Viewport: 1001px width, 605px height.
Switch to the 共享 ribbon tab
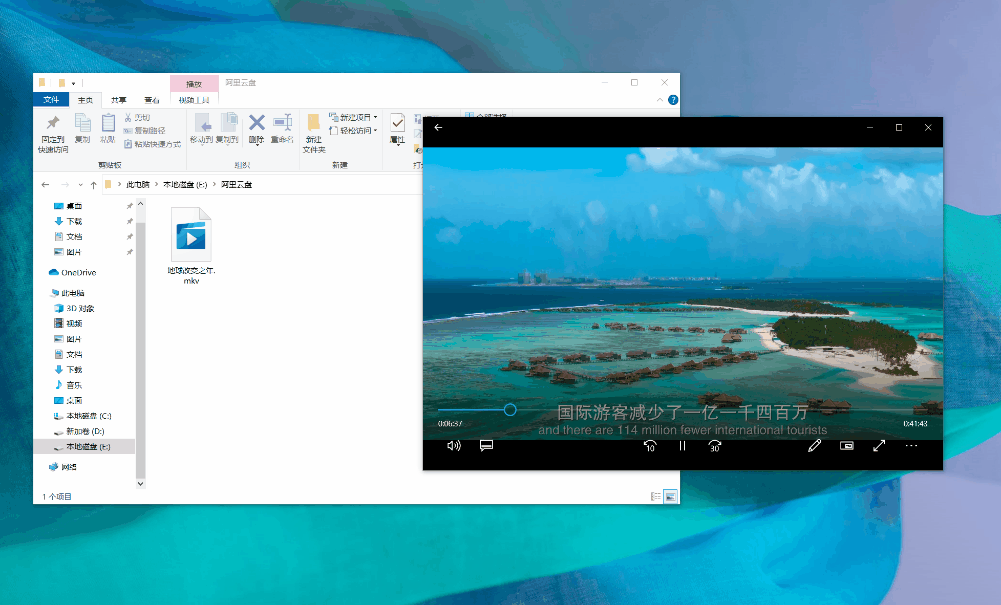pyautogui.click(x=119, y=100)
